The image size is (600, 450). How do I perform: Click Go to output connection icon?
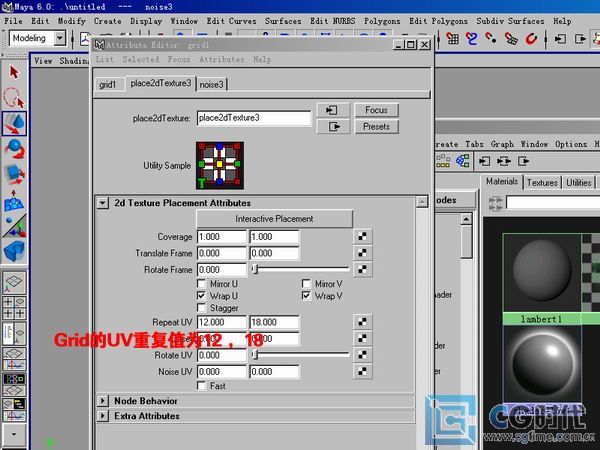pos(333,126)
